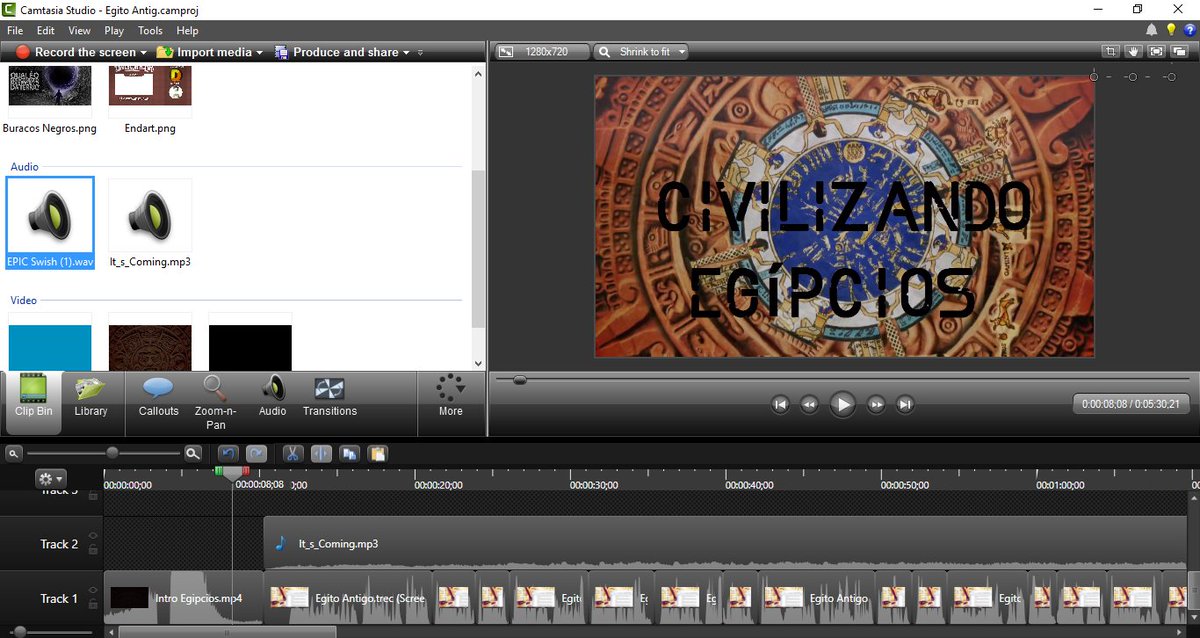Toggle Track 1 visibility eye
1200x638 pixels.
[x=93, y=590]
